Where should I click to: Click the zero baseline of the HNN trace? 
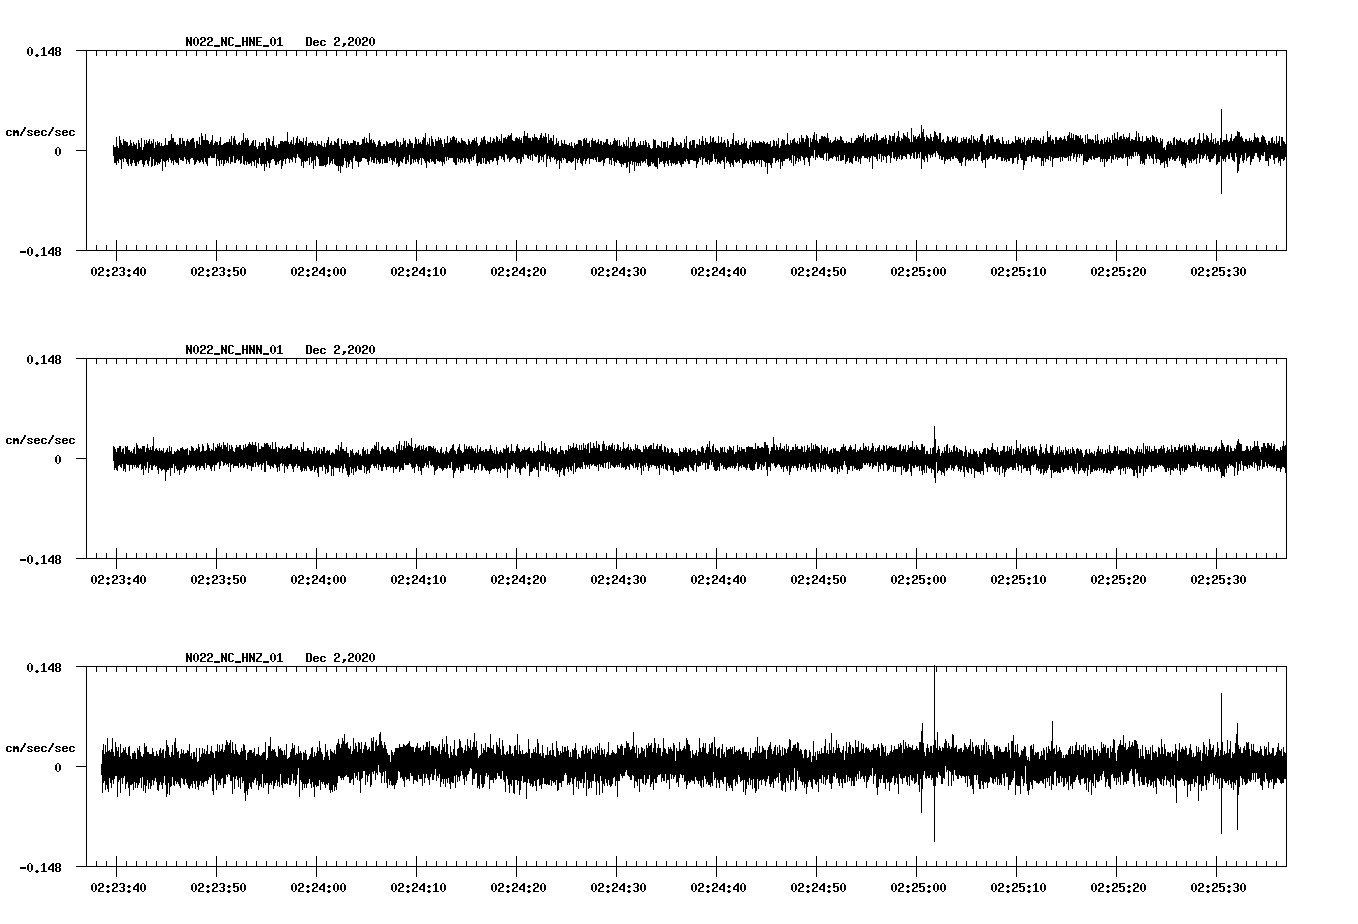[600, 460]
